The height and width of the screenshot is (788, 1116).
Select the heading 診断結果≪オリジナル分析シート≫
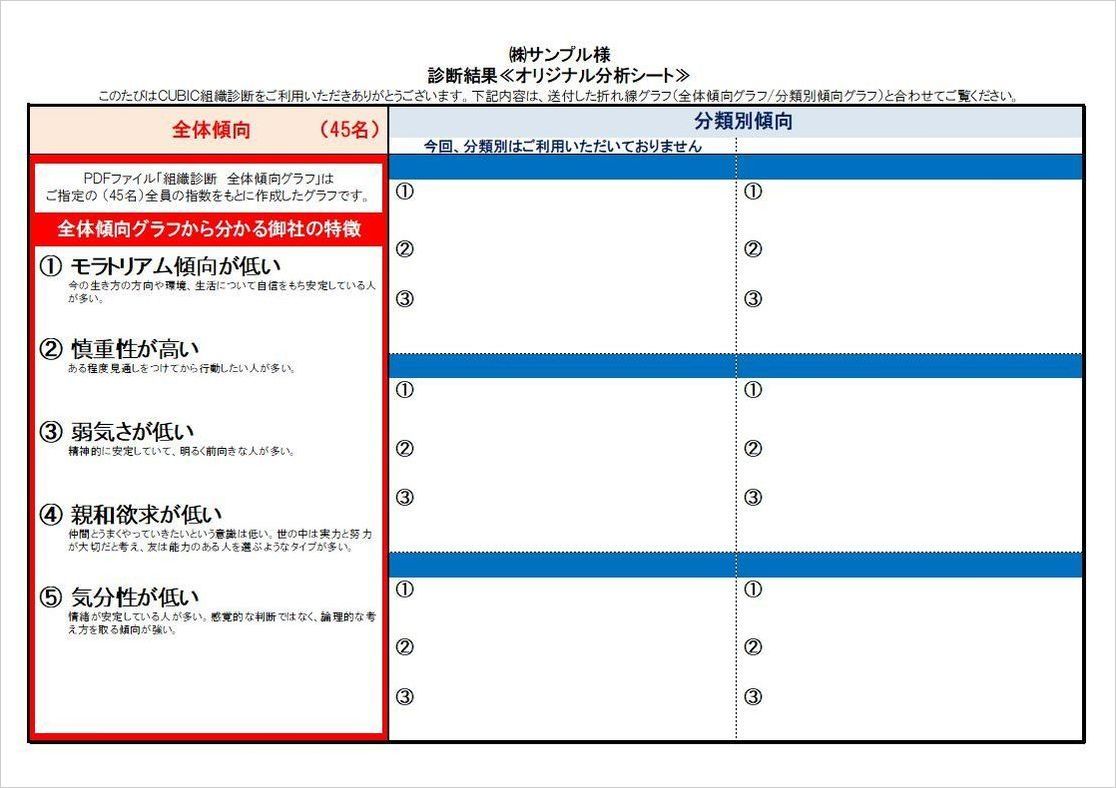coord(559,75)
